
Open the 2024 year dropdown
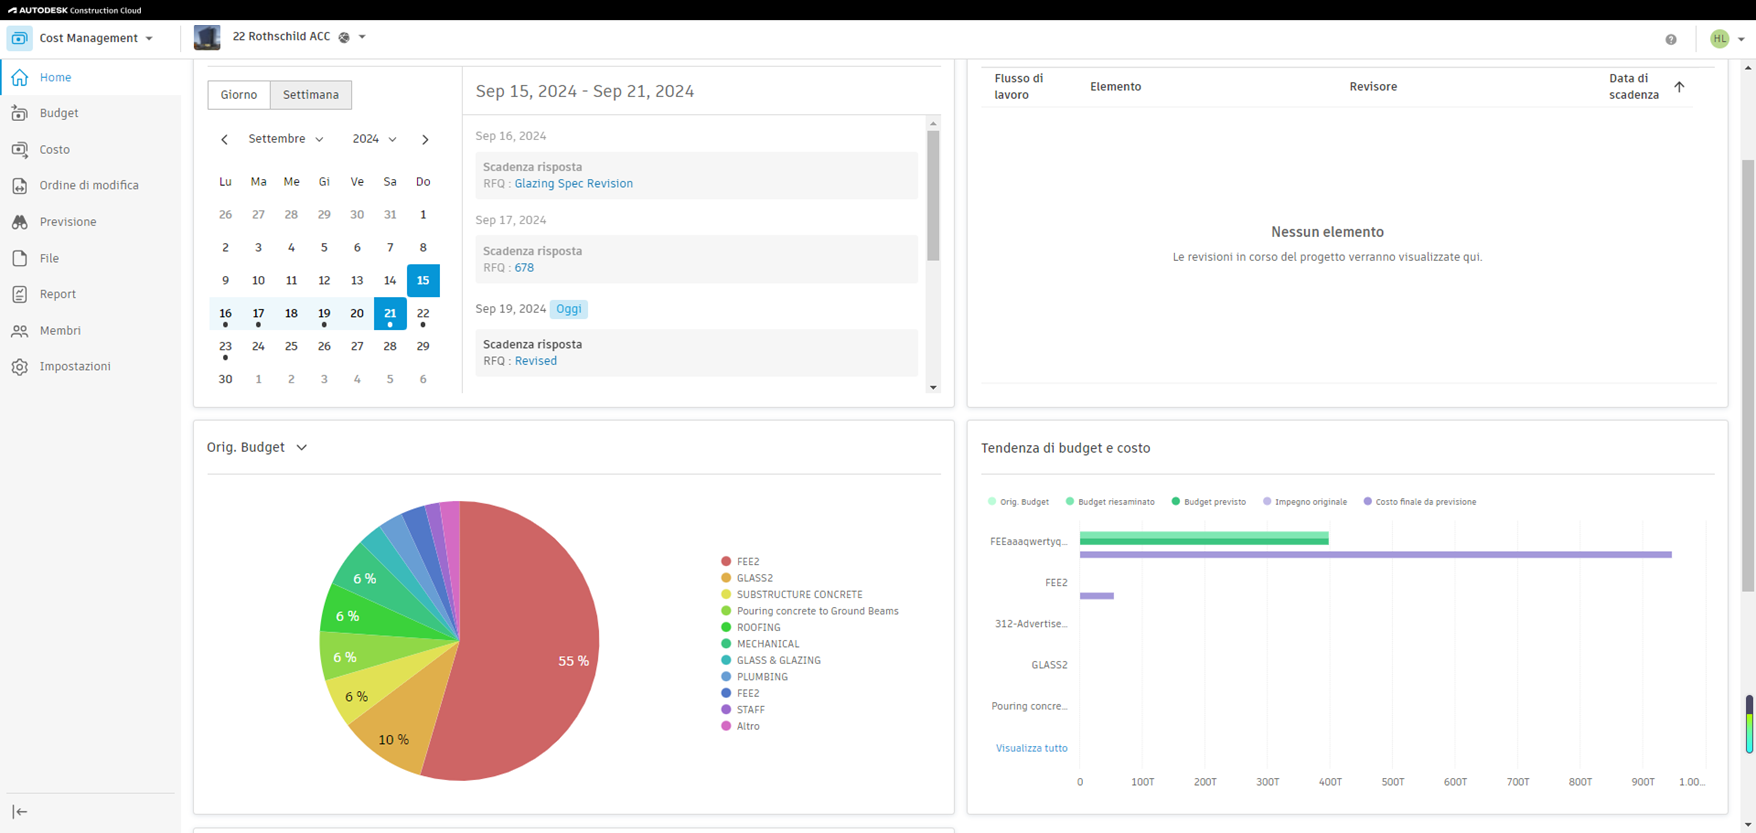click(374, 139)
